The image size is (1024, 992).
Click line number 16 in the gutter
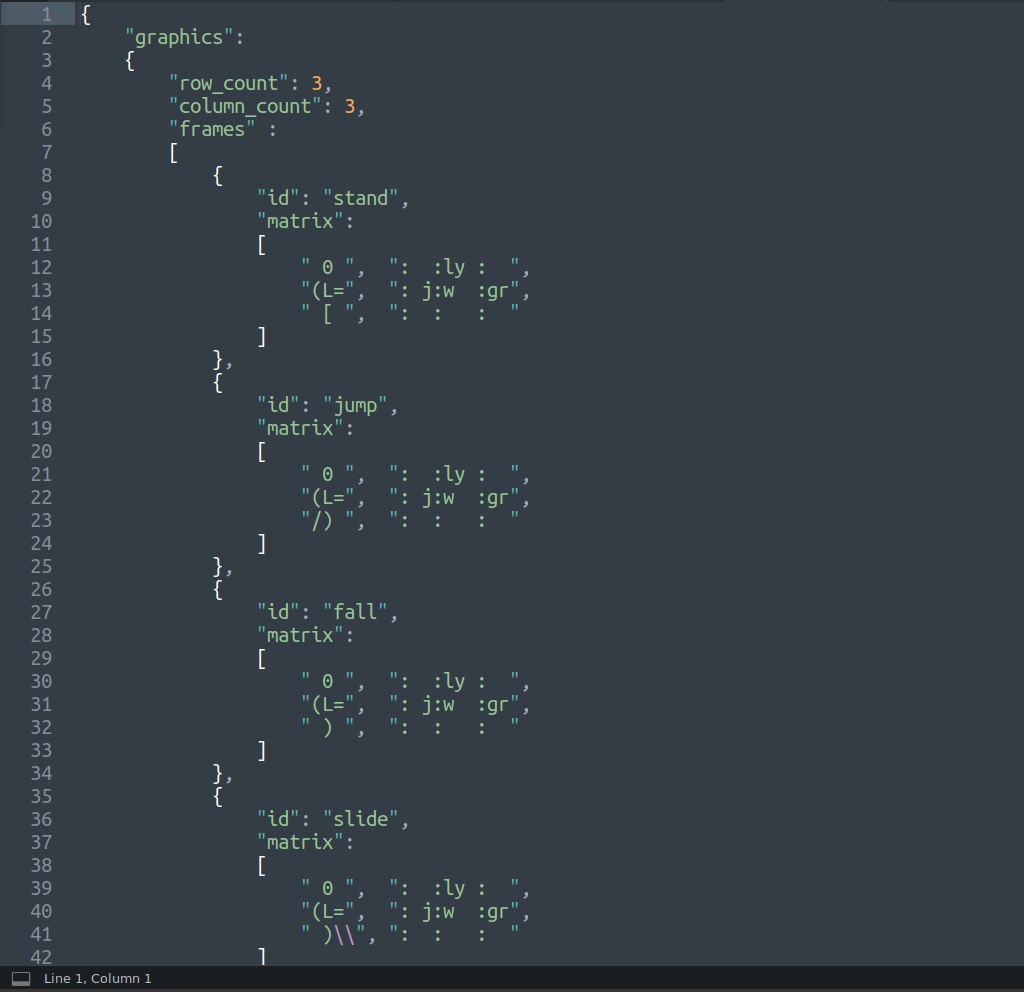coord(40,359)
